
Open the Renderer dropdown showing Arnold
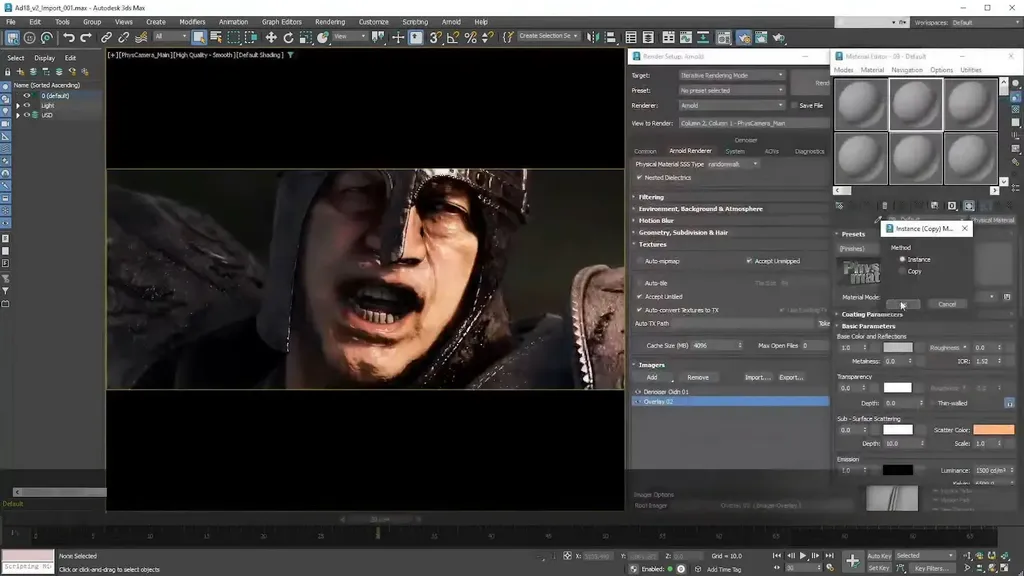731,105
